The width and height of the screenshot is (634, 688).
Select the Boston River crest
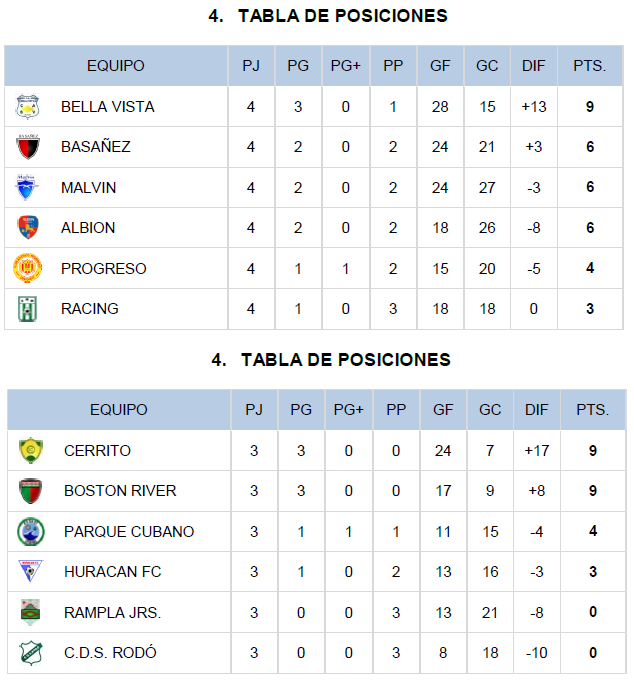pos(30,491)
